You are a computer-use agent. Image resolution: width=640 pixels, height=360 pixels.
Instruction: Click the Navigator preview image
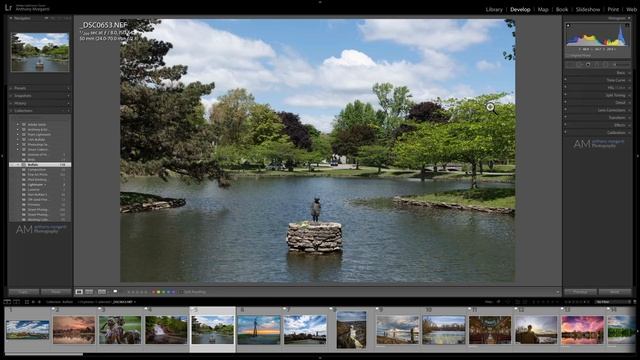click(x=40, y=52)
